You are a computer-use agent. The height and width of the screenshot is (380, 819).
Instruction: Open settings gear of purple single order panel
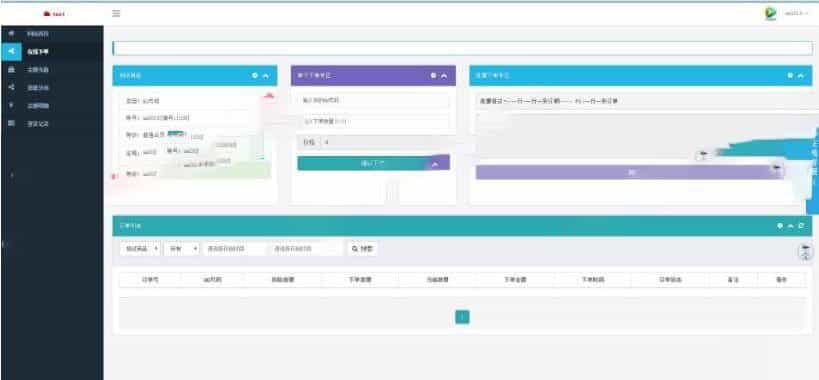434,76
